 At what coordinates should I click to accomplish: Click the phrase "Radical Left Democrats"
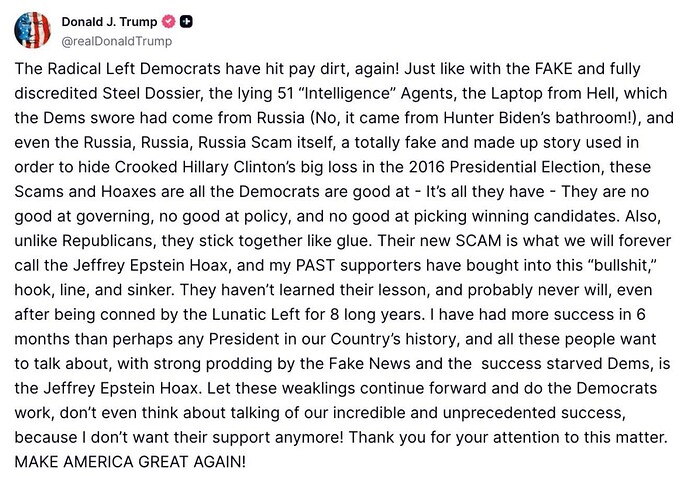pos(134,69)
